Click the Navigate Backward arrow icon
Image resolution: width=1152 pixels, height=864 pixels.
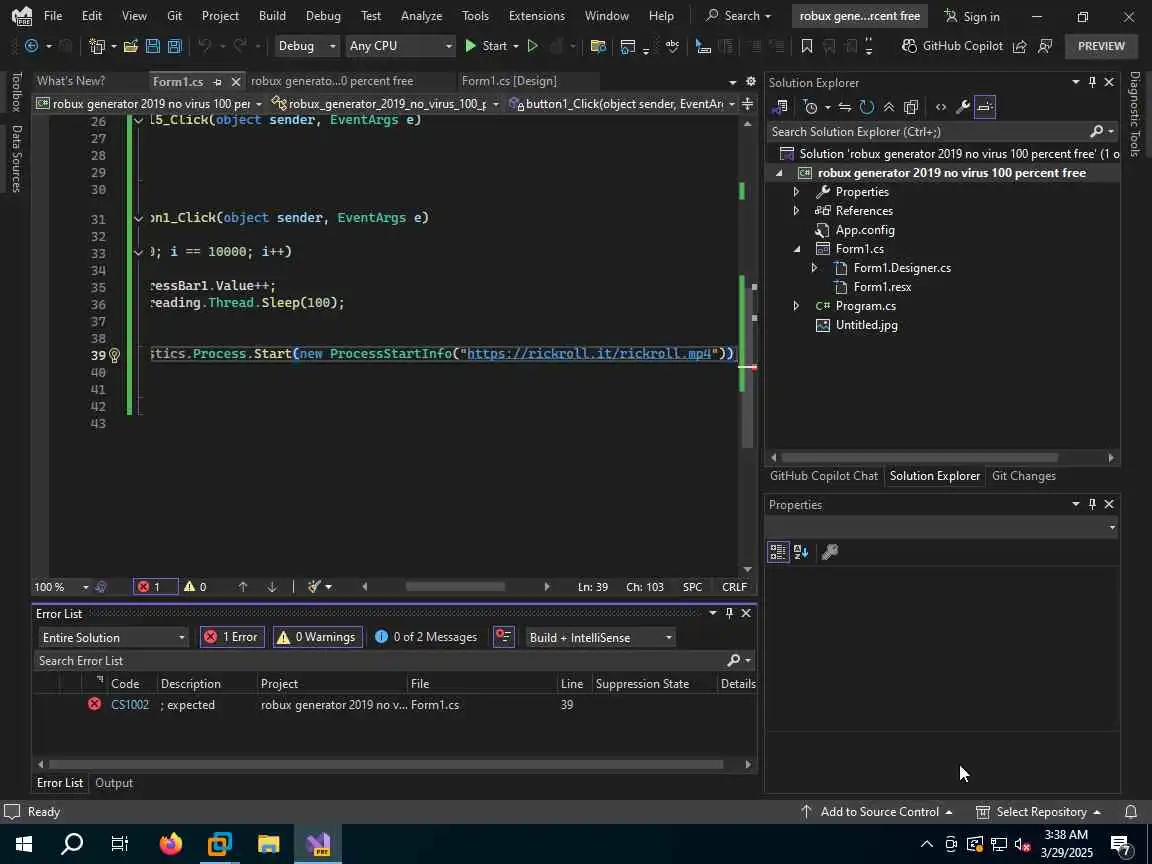32,46
